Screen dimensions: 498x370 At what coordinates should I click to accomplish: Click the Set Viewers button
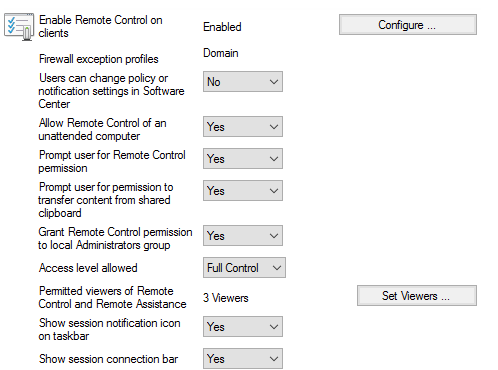[417, 296]
